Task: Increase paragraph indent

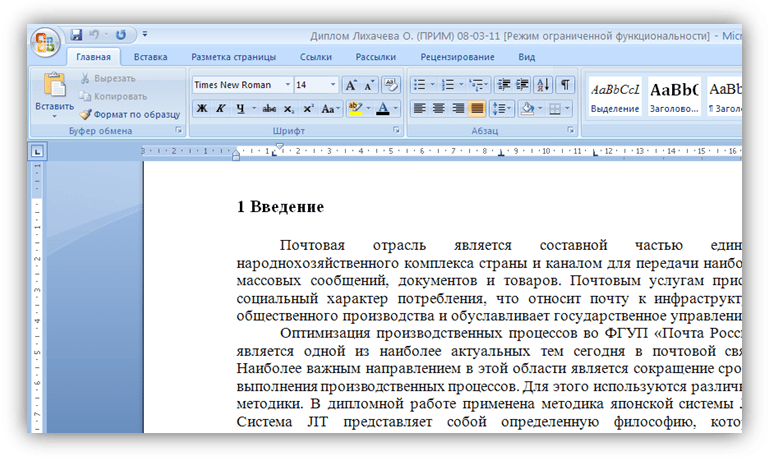Action: pyautogui.click(x=523, y=85)
